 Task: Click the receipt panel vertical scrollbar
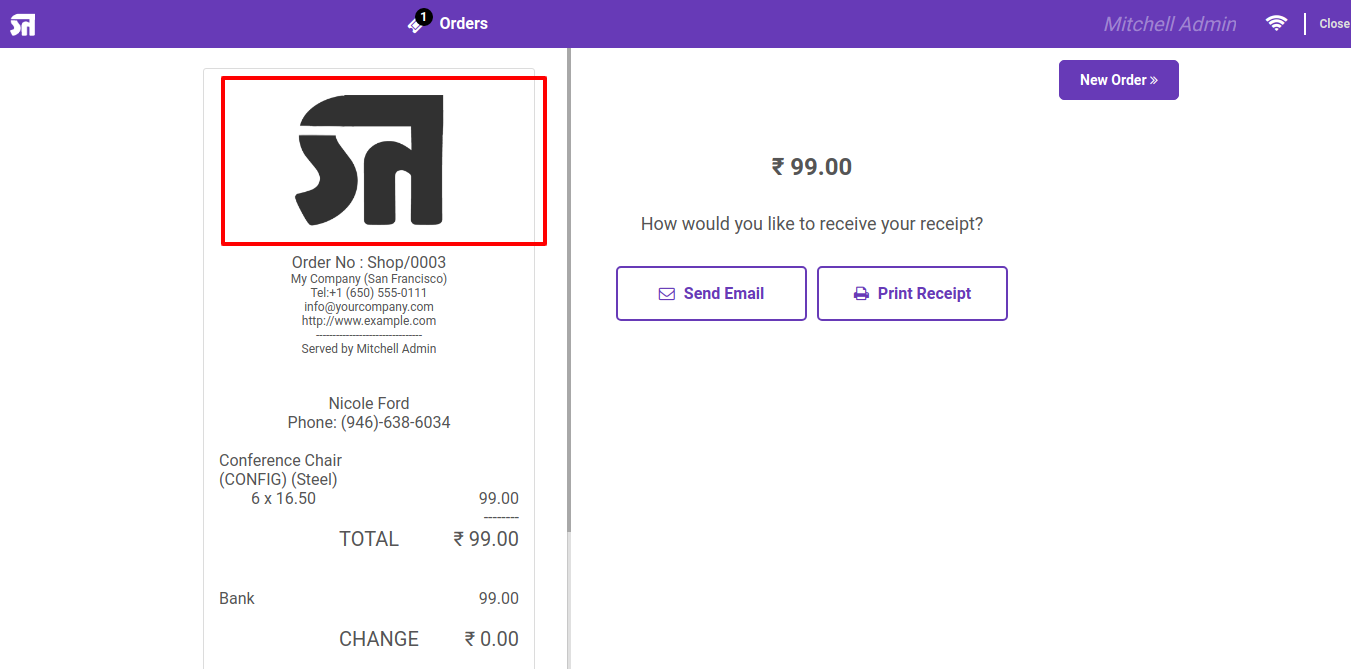(x=569, y=290)
